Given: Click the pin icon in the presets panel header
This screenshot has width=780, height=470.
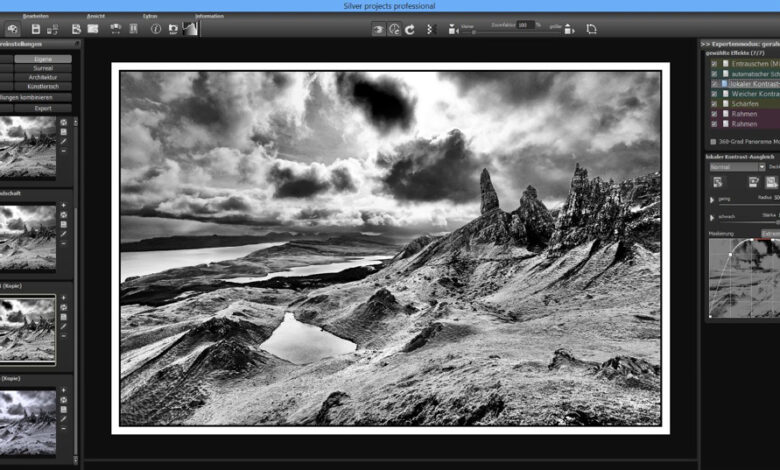Looking at the screenshot, I should [x=77, y=44].
